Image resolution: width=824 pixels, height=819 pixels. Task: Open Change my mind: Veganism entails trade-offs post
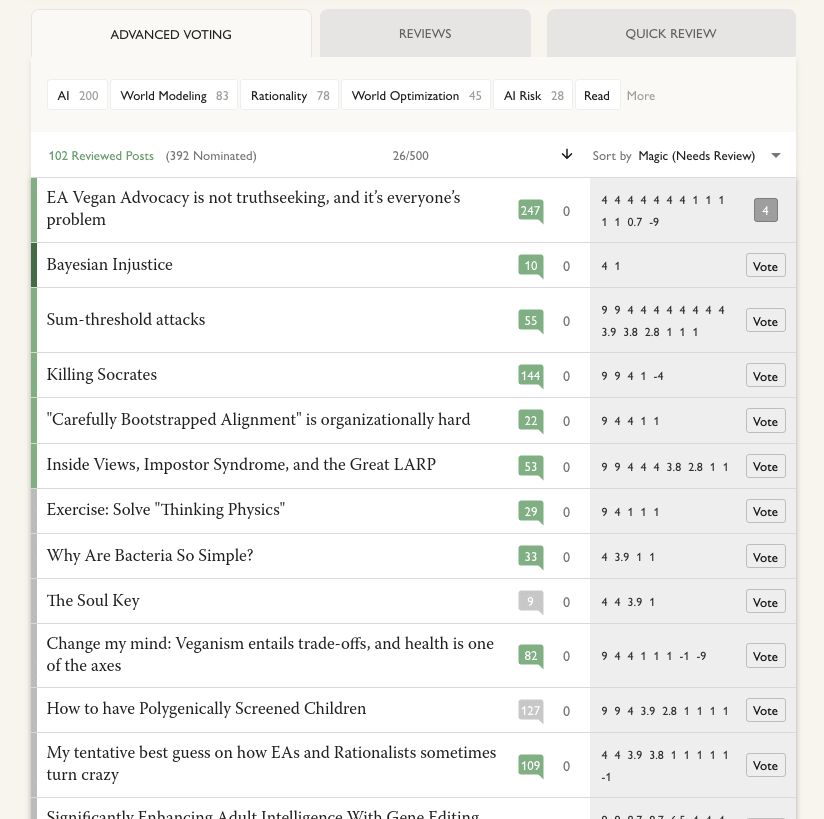click(270, 654)
